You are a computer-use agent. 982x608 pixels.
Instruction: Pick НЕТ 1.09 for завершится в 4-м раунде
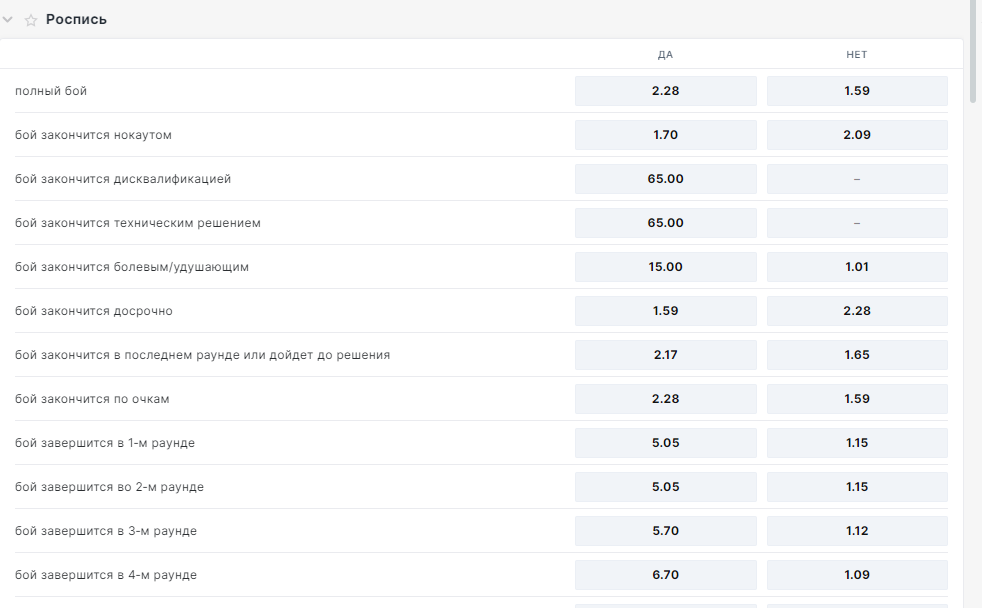tap(857, 575)
